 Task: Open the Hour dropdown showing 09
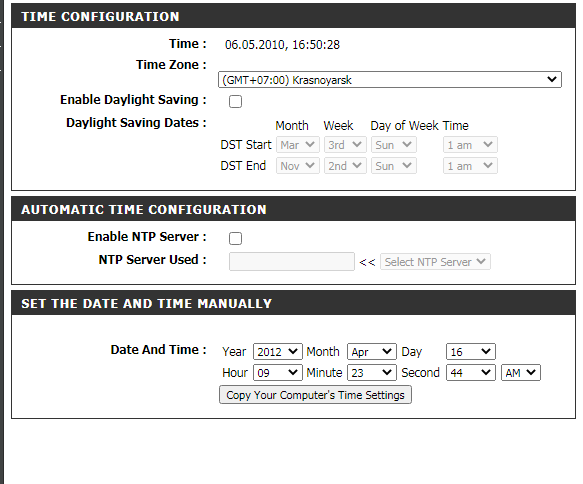click(278, 372)
